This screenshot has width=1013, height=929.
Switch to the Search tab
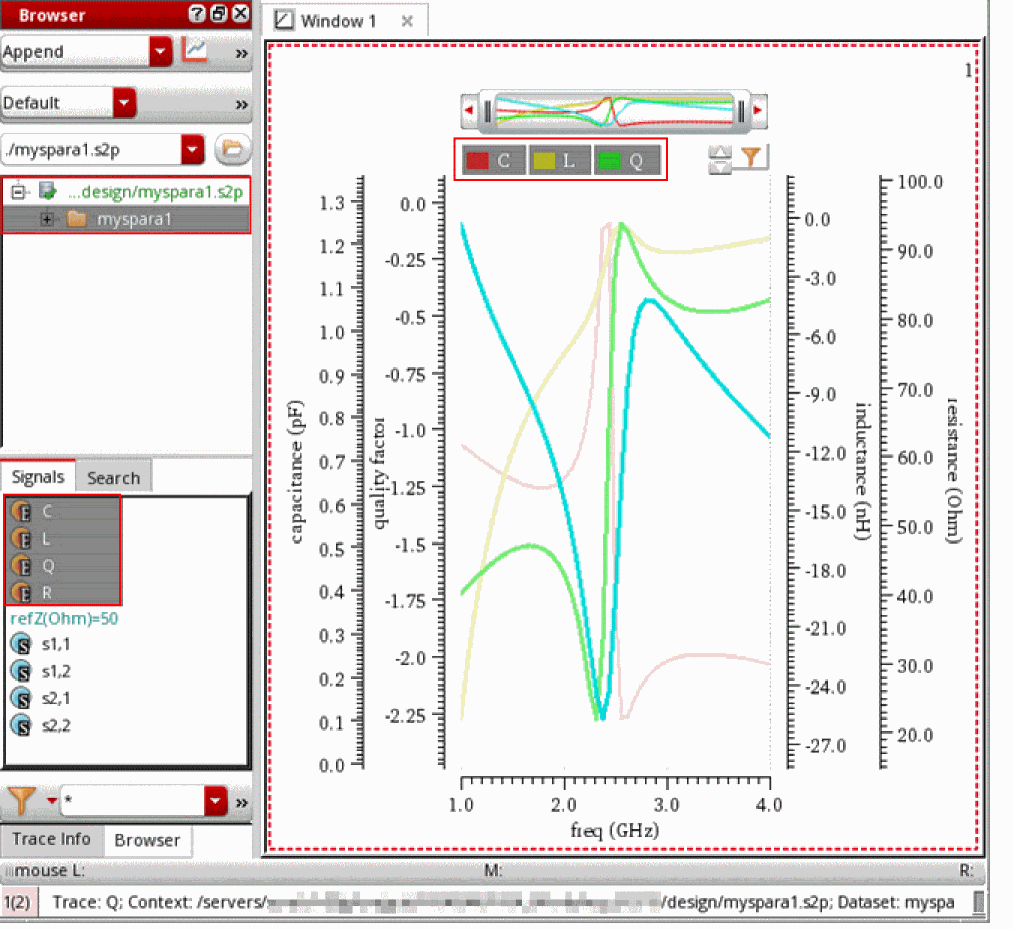click(x=113, y=478)
